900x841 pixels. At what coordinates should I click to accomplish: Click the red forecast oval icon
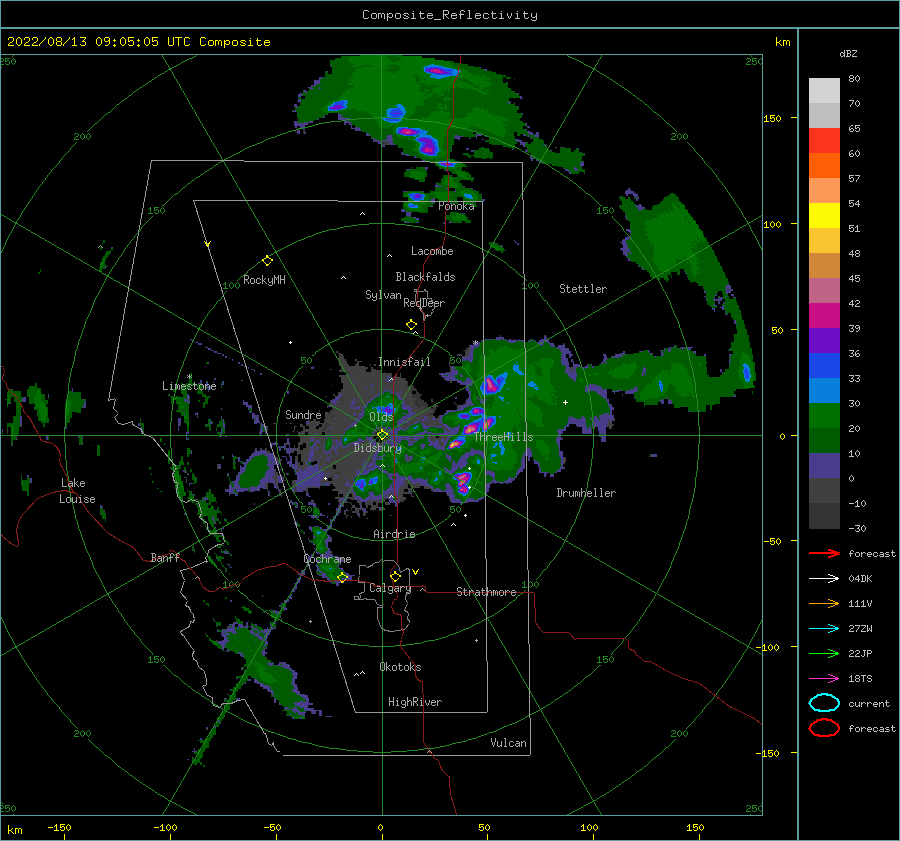pos(824,728)
